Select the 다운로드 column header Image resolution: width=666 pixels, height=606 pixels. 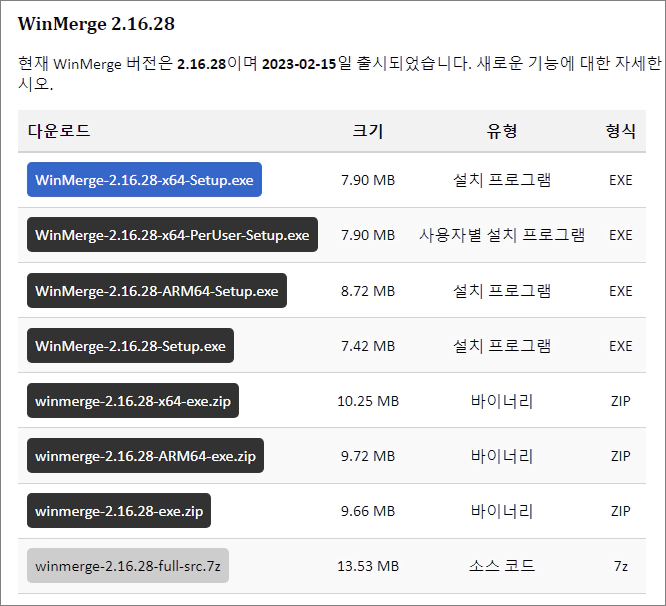59,131
